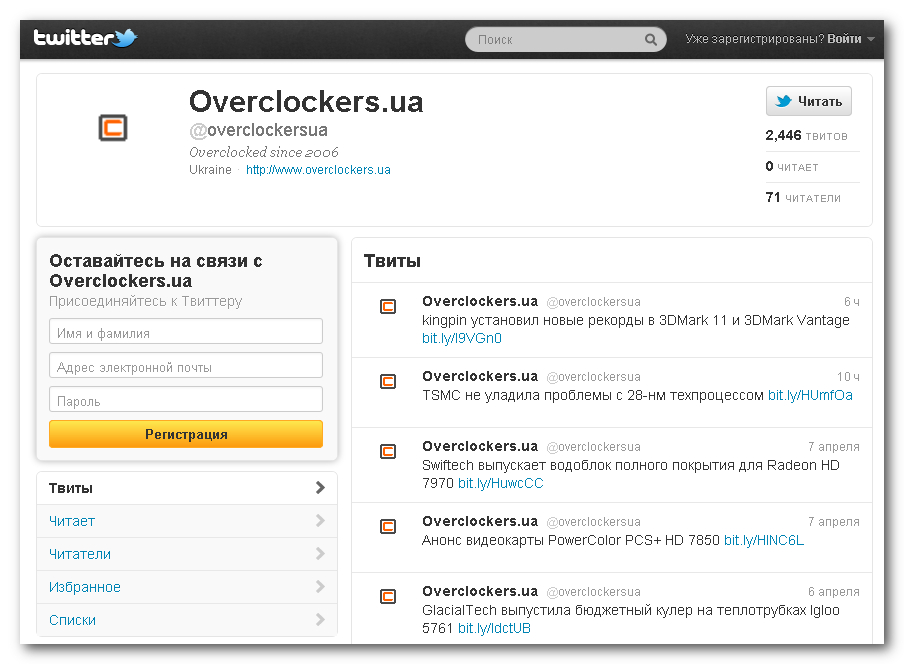Click 7 апреля timestamp on PowerColor tweet

pos(834,522)
